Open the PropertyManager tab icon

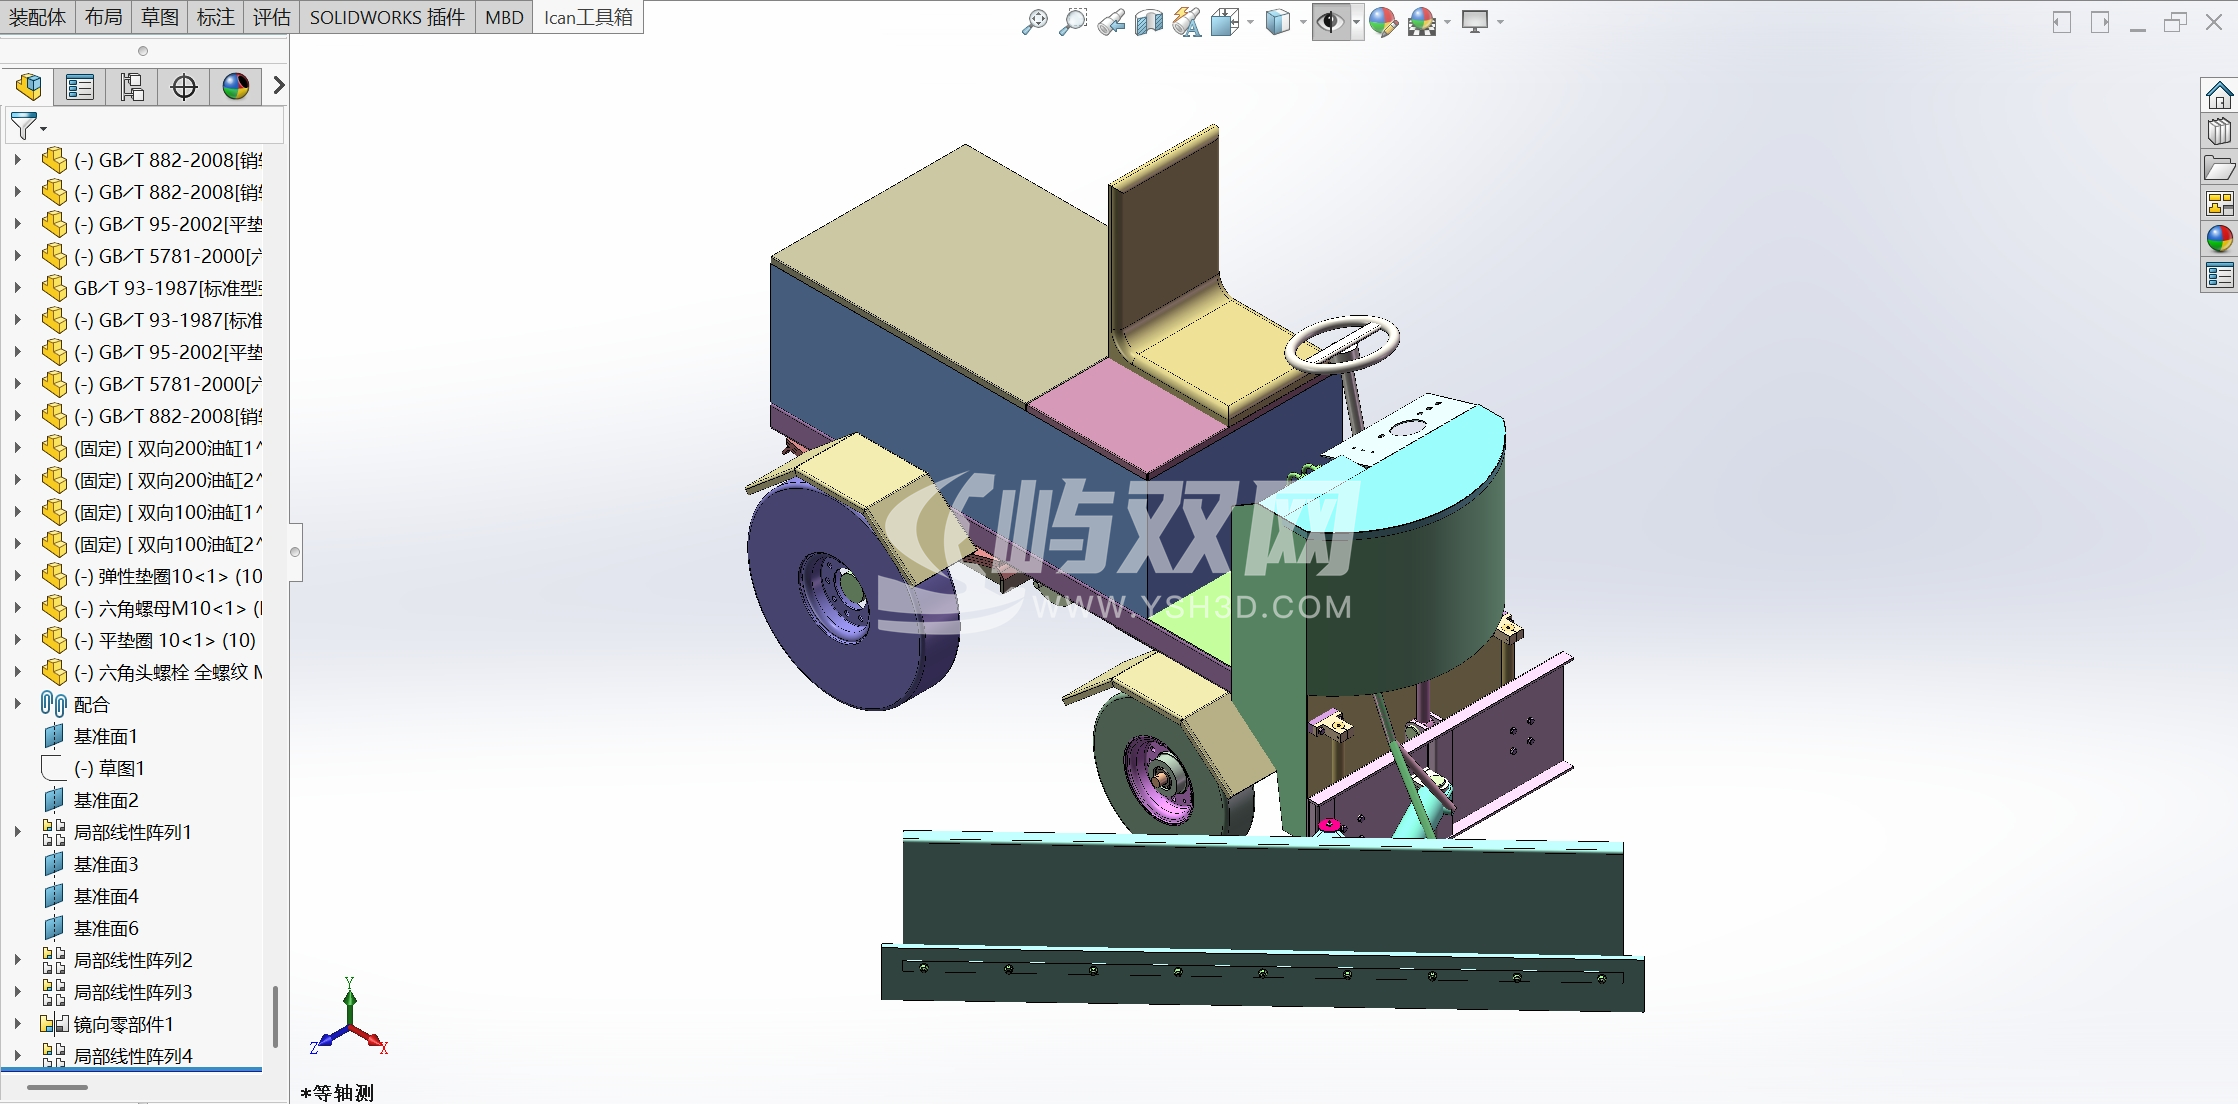(x=80, y=87)
